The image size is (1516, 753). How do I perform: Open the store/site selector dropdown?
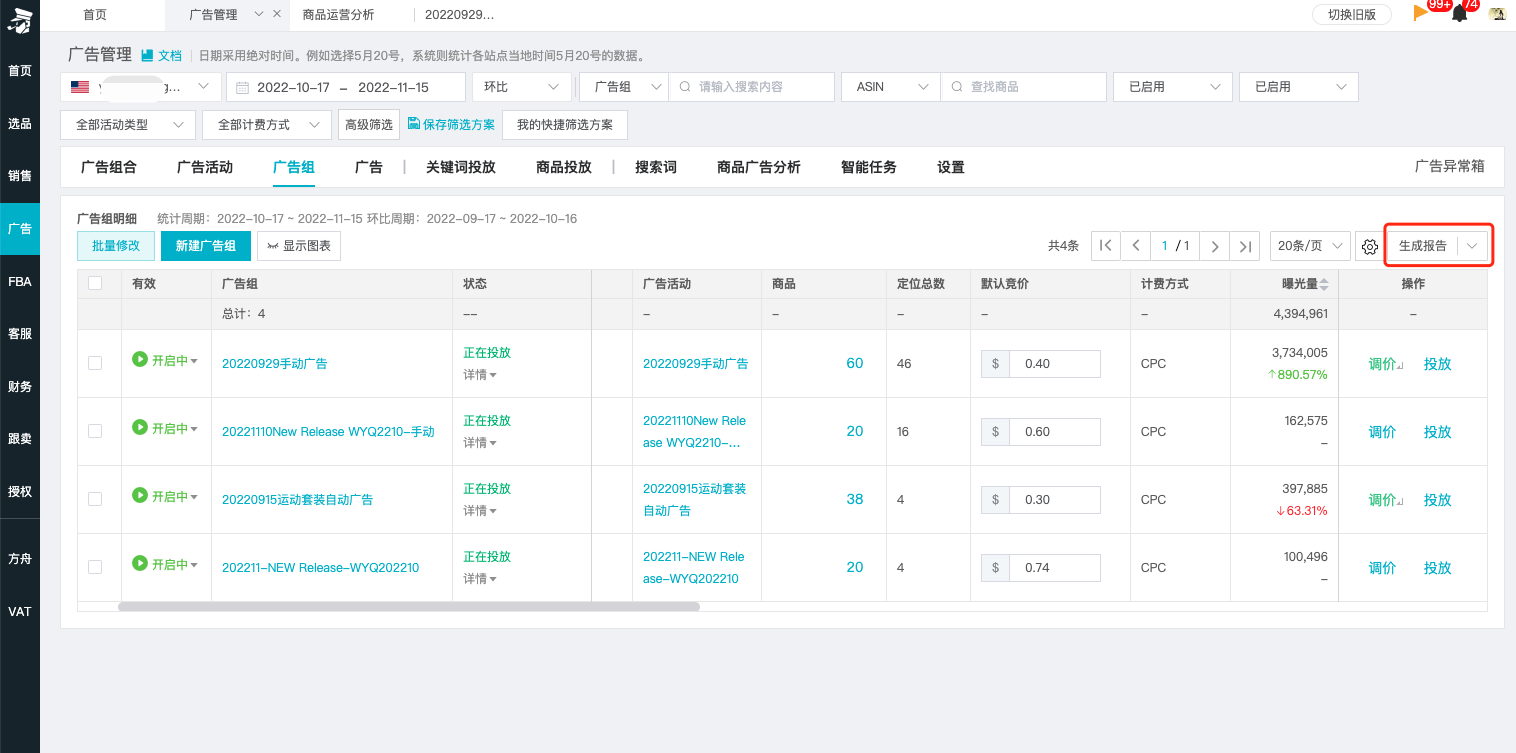click(x=141, y=87)
